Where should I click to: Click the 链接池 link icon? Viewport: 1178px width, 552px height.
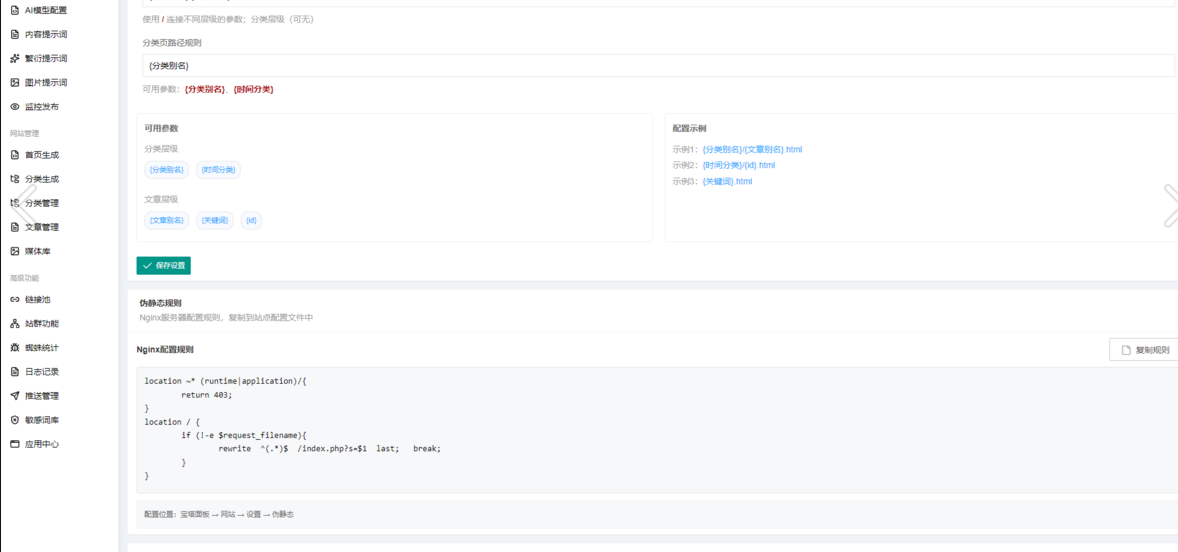[x=15, y=299]
